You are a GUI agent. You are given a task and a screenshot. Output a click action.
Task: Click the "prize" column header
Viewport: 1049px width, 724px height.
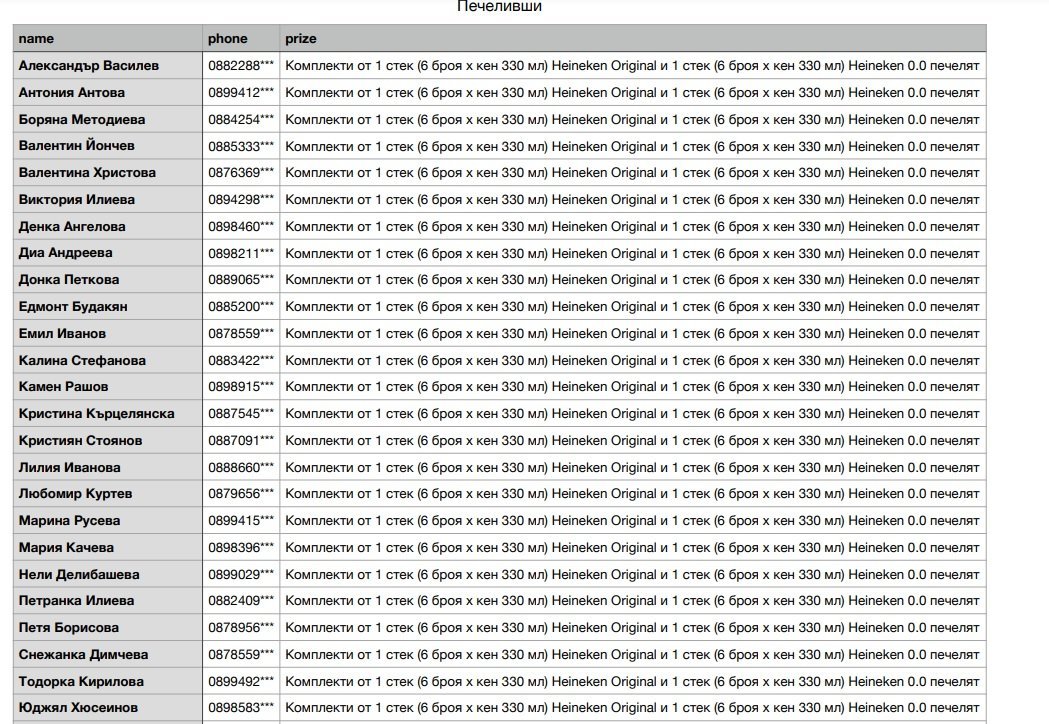pyautogui.click(x=301, y=39)
